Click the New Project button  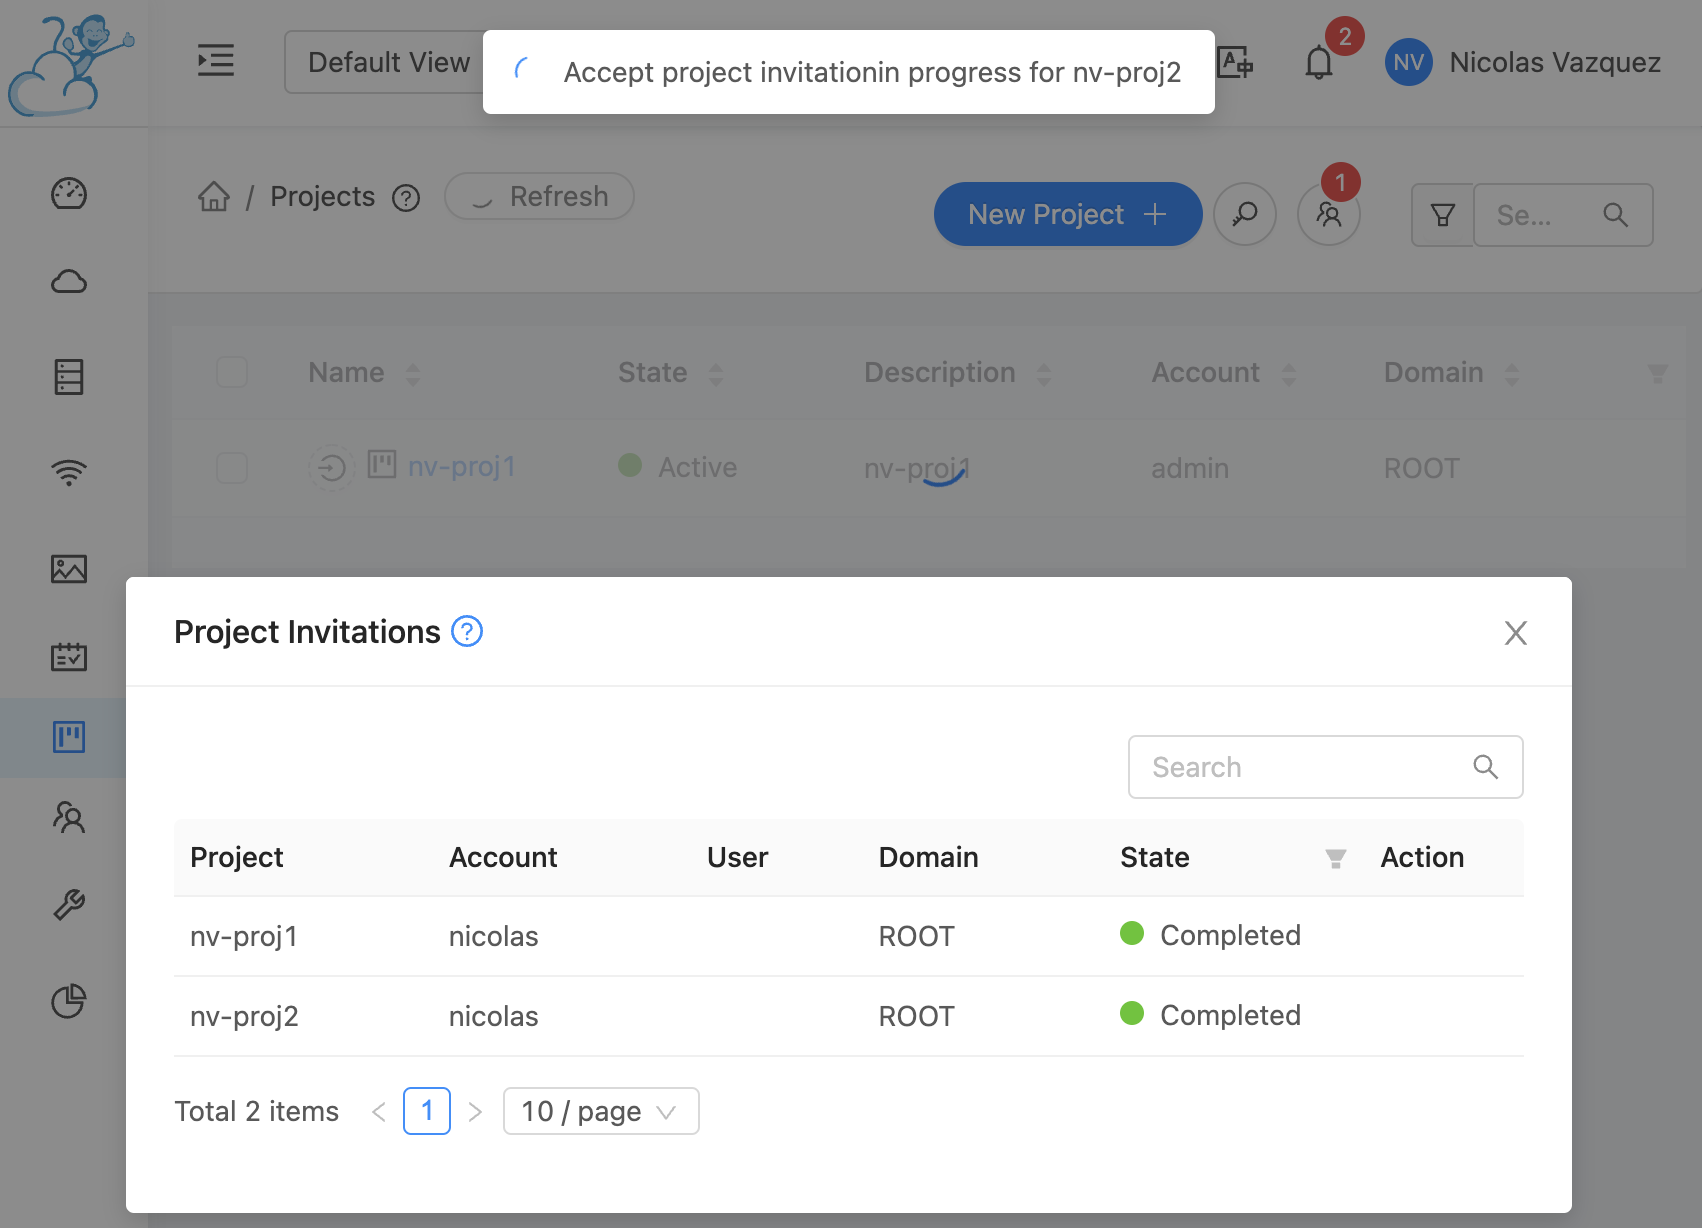(x=1067, y=214)
